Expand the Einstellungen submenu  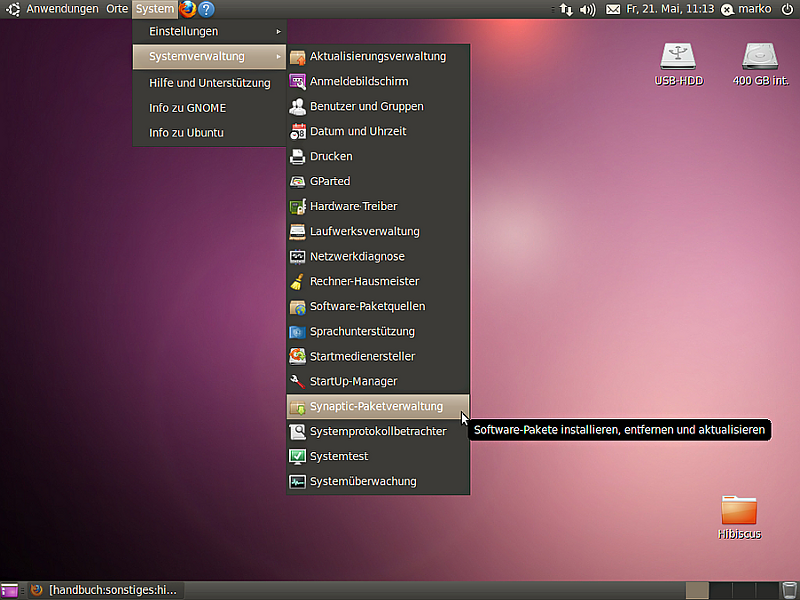[209, 32]
